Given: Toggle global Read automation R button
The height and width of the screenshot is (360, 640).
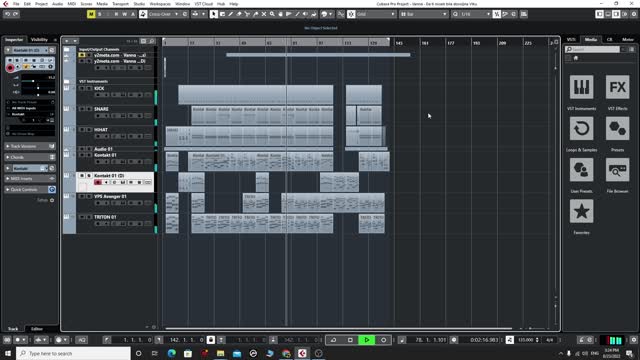Looking at the screenshot, I should [x=116, y=14].
